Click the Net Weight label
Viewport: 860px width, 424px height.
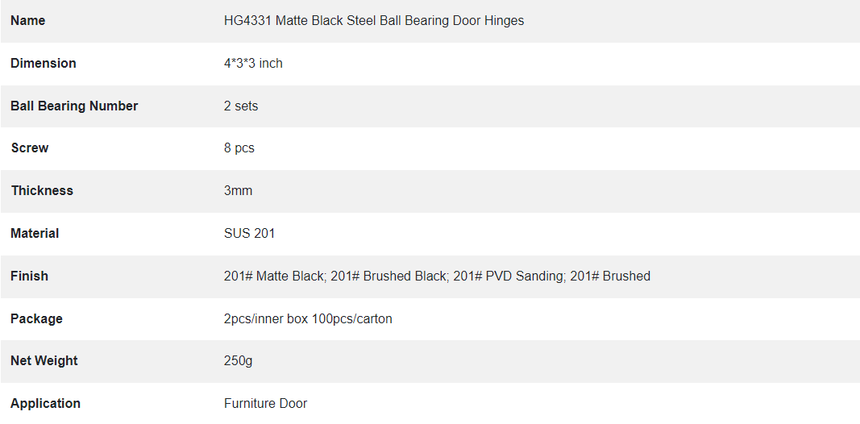[x=44, y=361]
